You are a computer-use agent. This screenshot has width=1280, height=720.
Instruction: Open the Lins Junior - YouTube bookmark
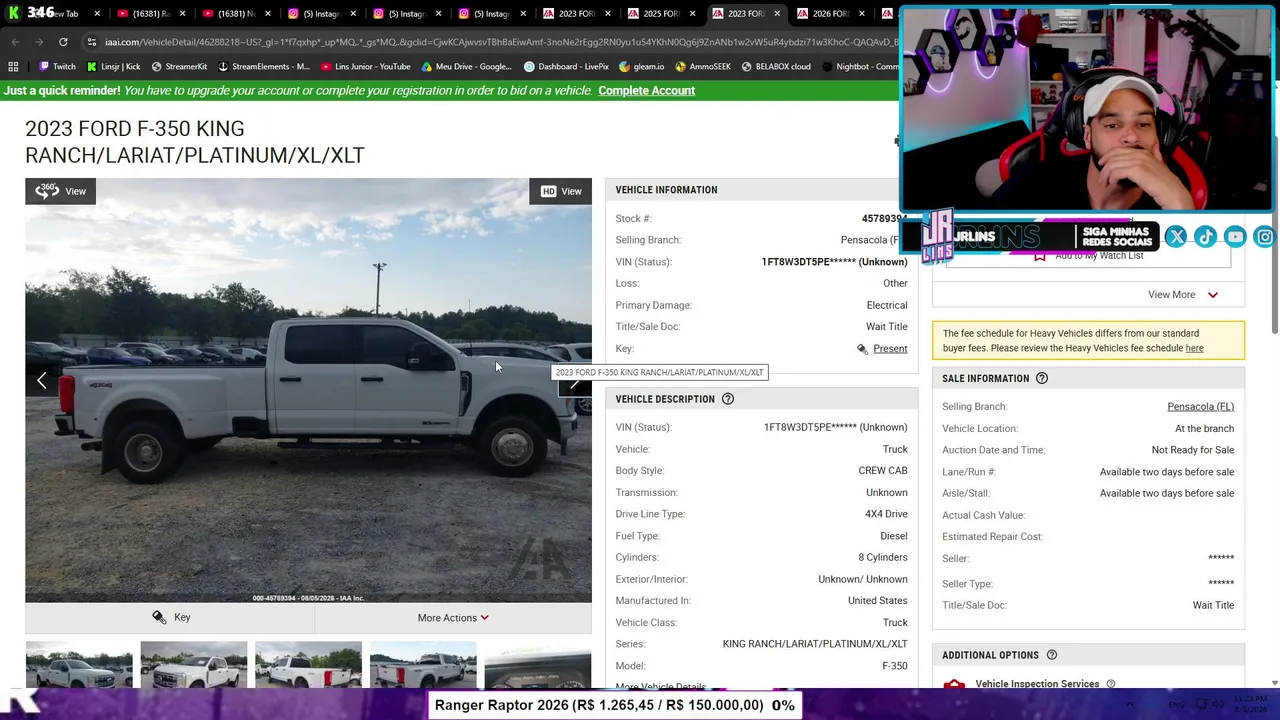pyautogui.click(x=365, y=67)
